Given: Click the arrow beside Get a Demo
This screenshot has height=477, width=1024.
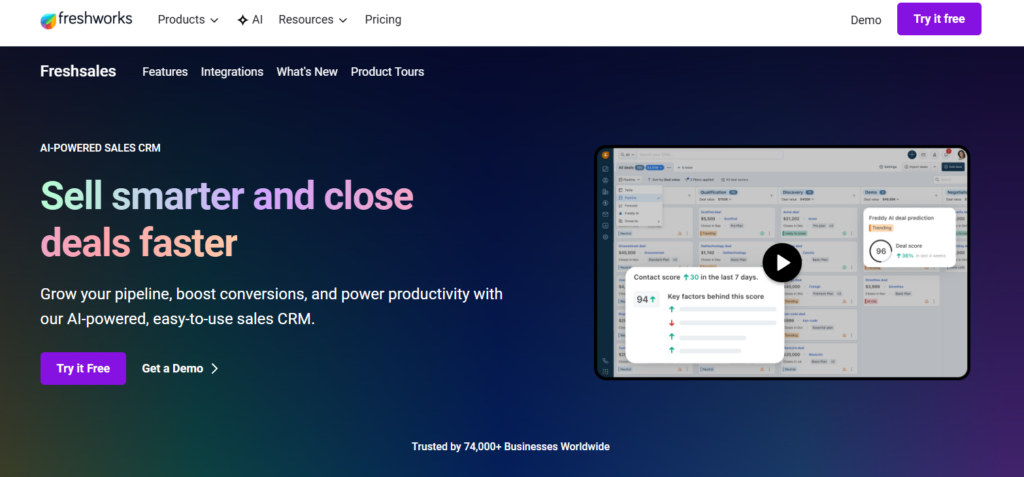Looking at the screenshot, I should (214, 369).
